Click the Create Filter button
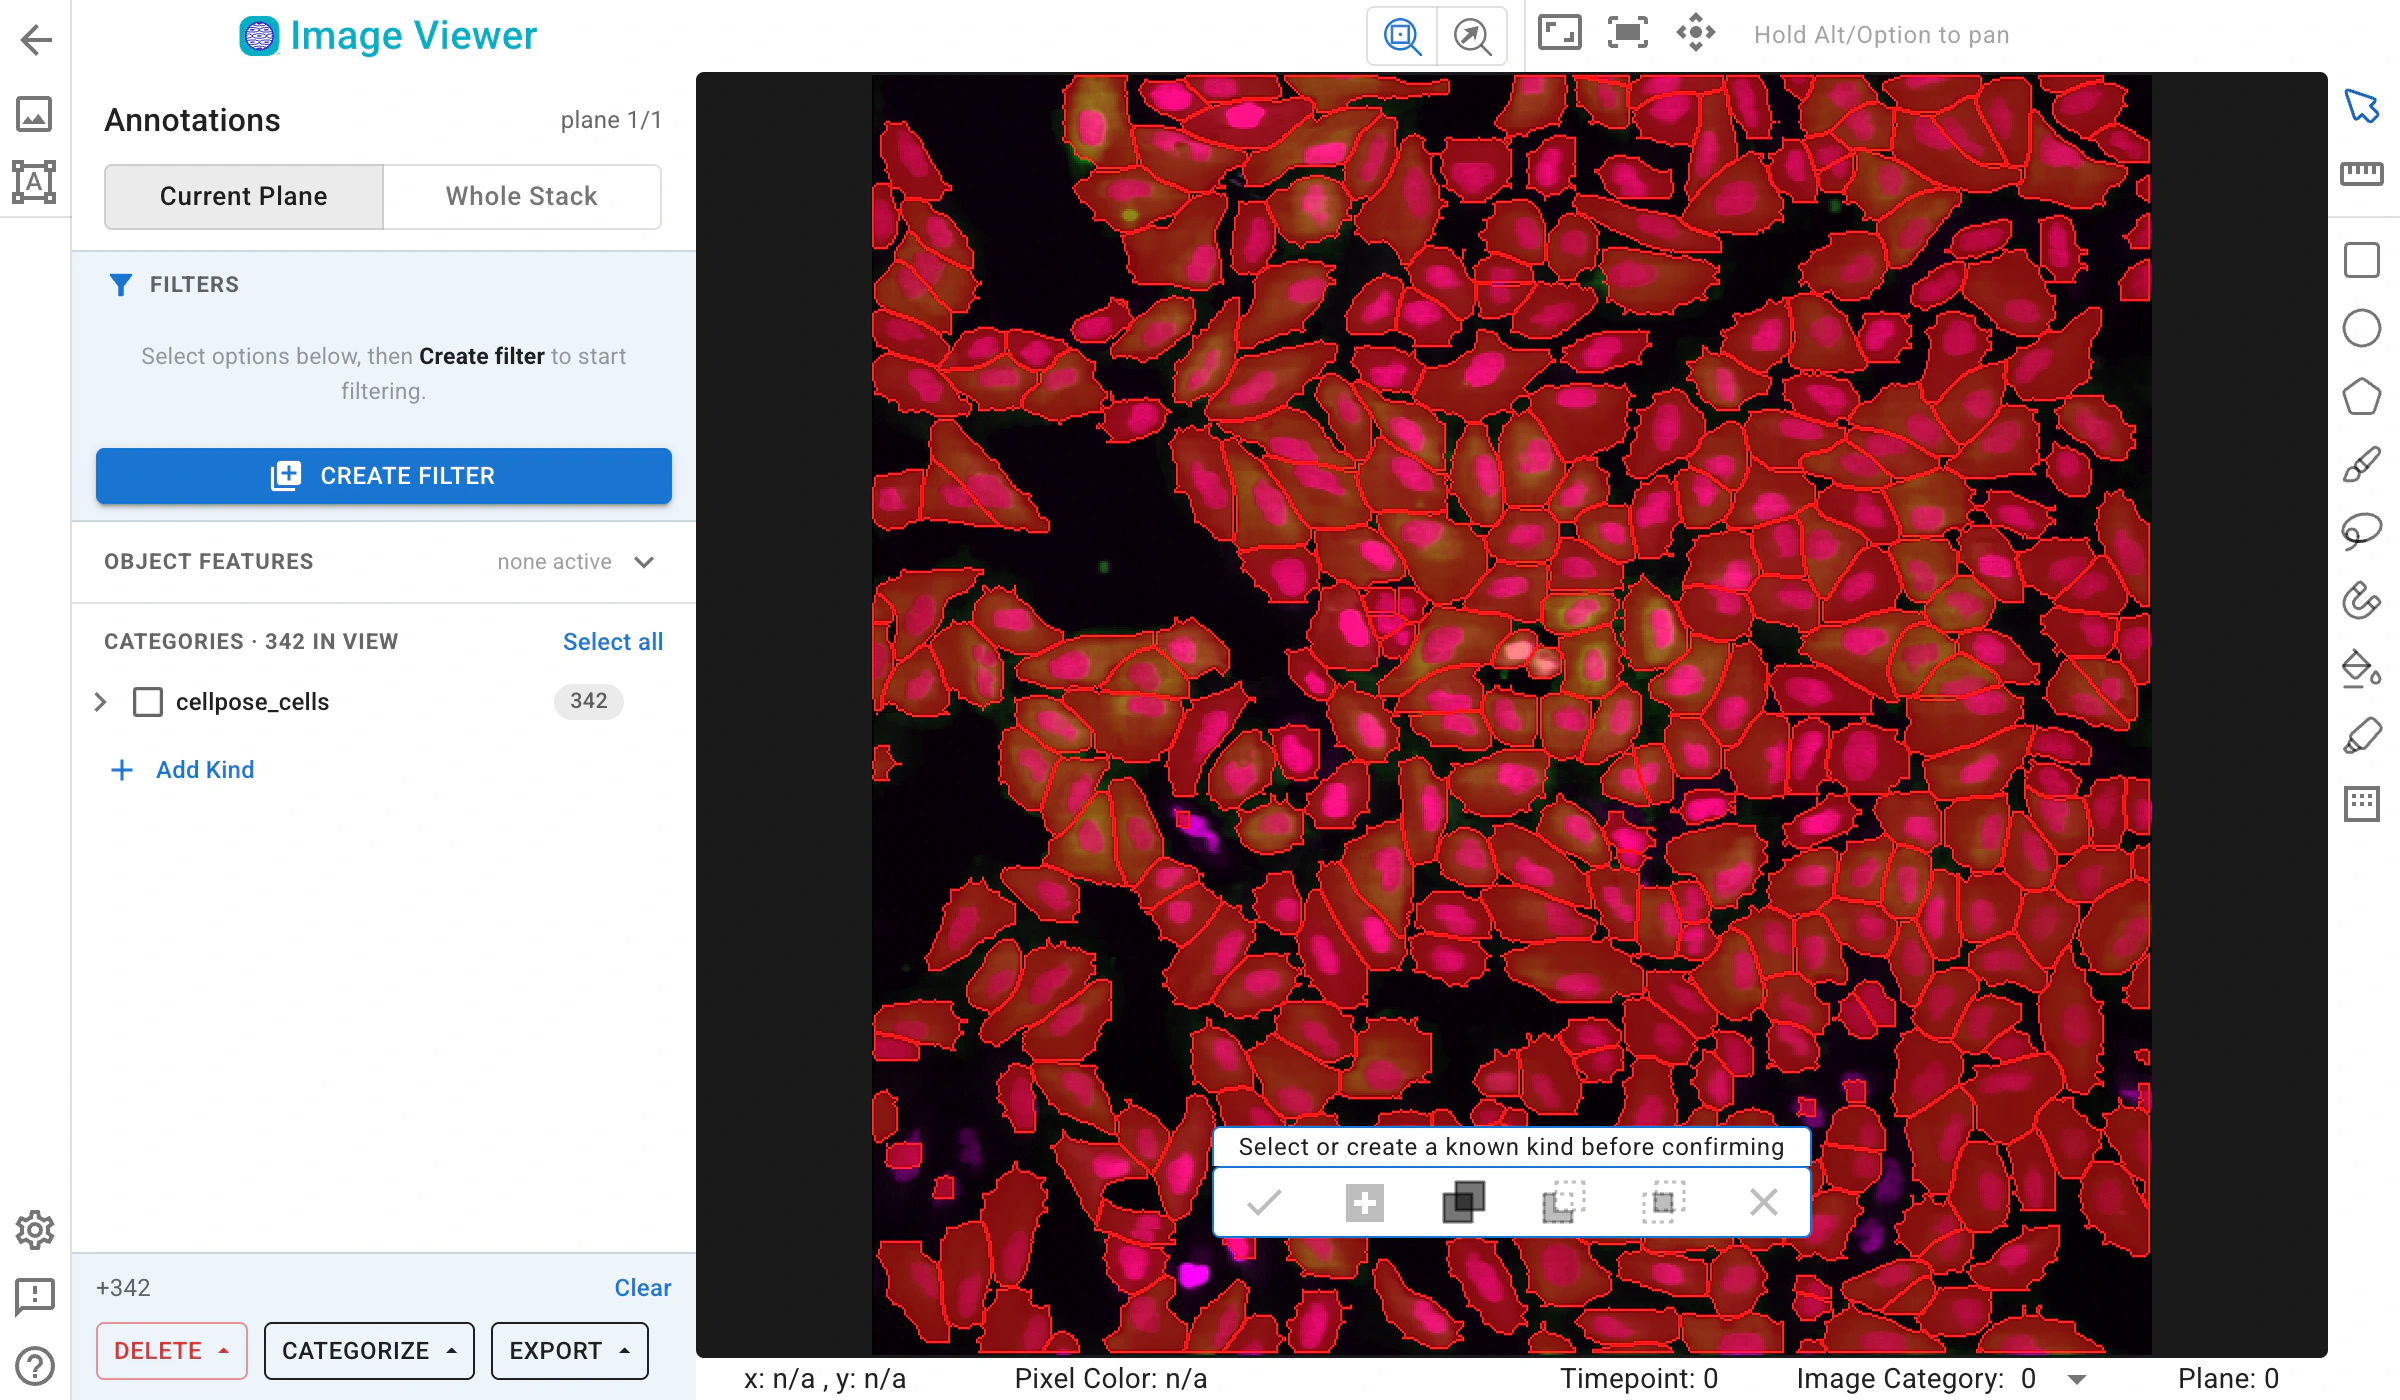This screenshot has width=2400, height=1400. pyautogui.click(x=384, y=476)
